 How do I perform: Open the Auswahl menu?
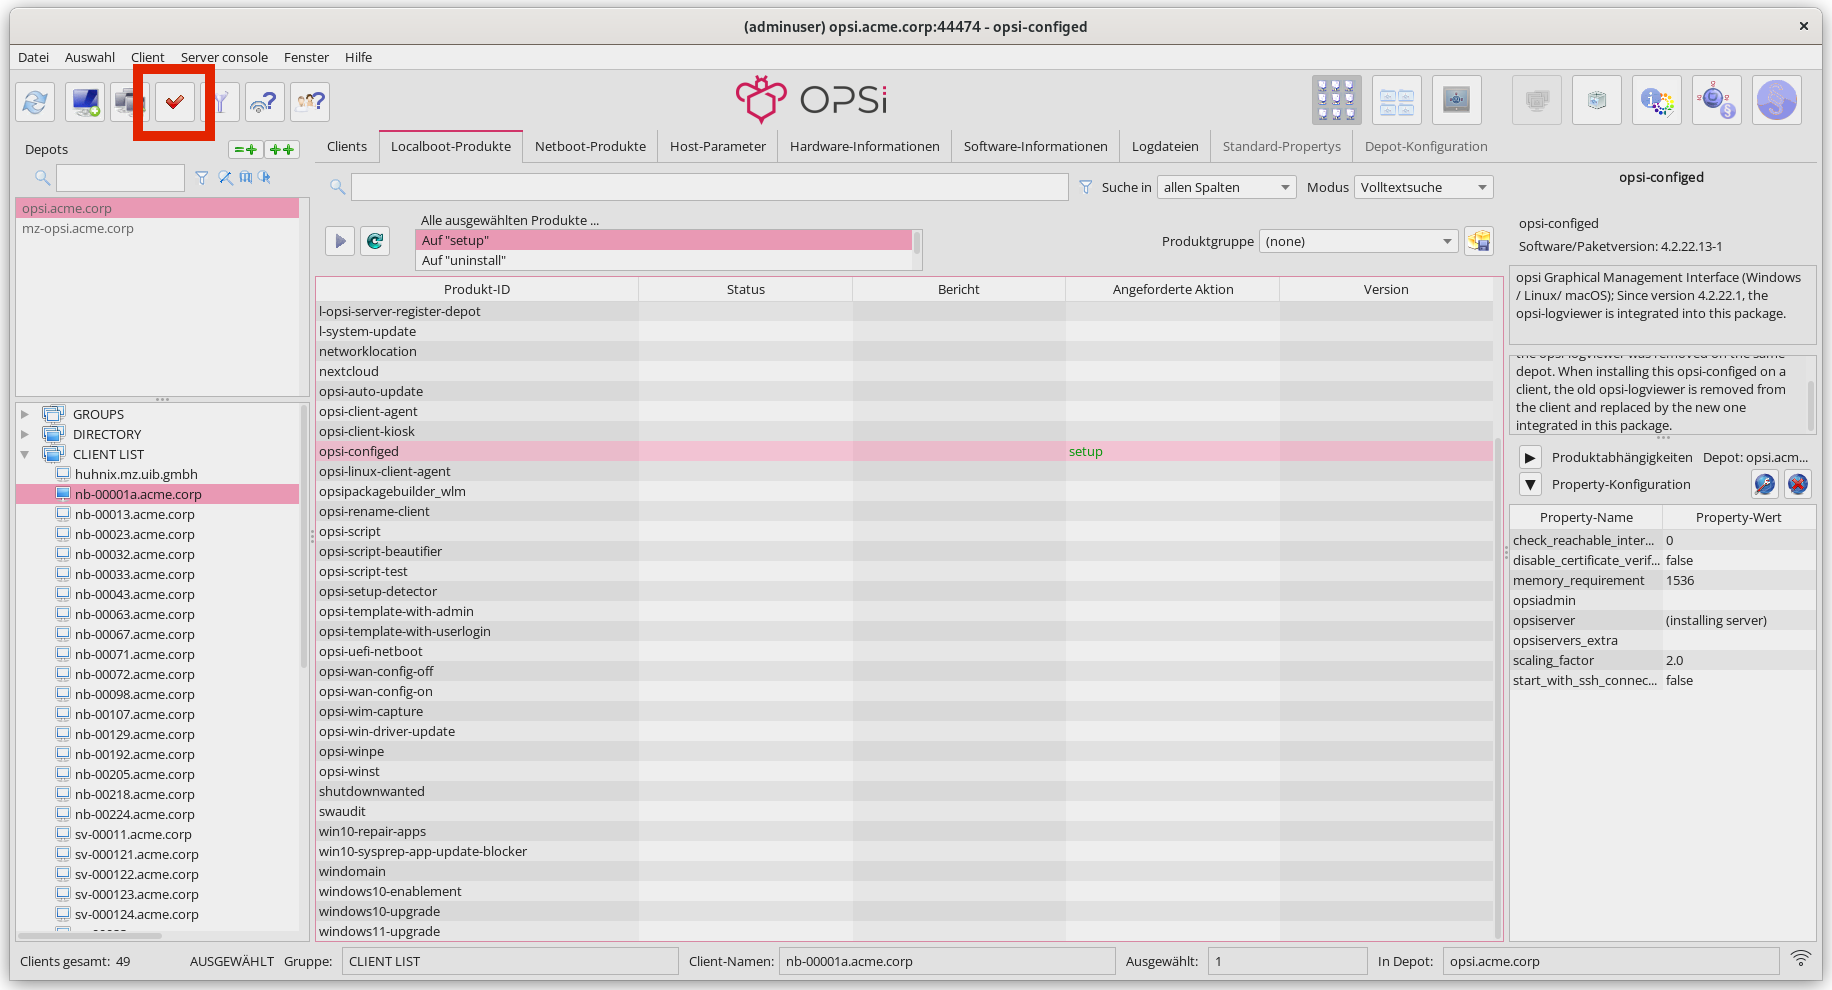pos(90,57)
